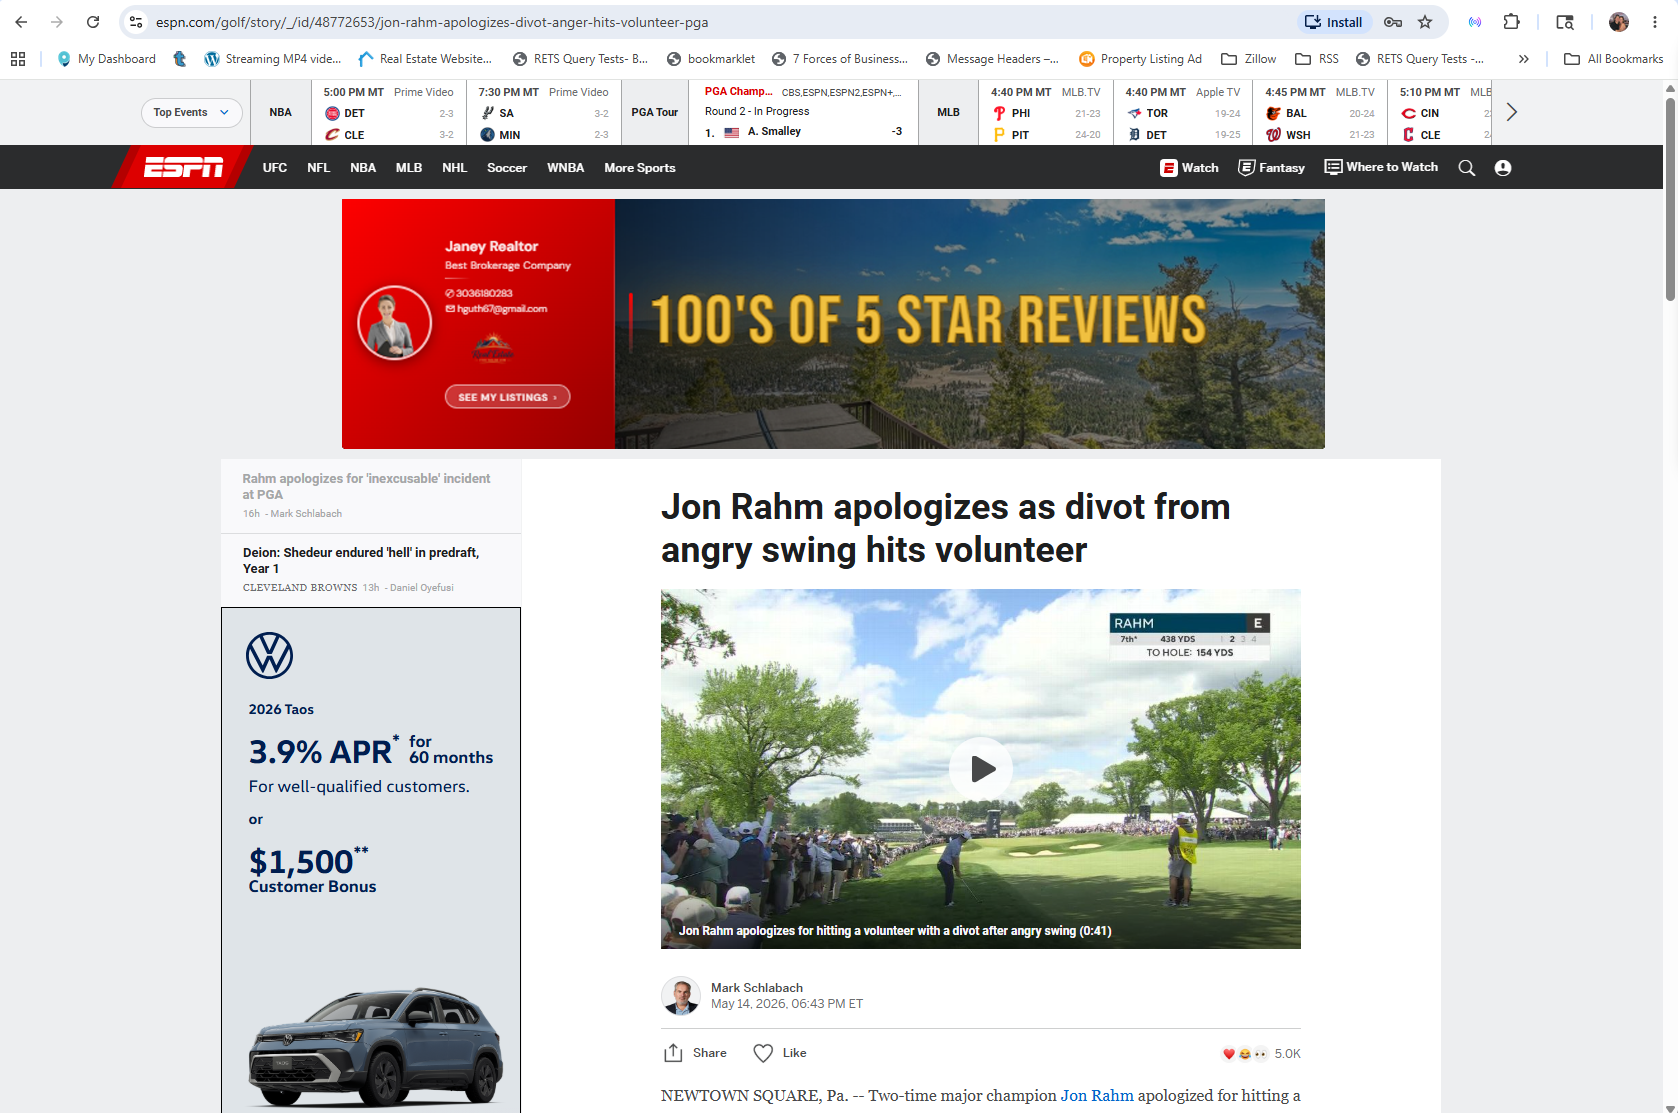Image resolution: width=1678 pixels, height=1113 pixels.
Task: Open Rahm apologizes for 'inexcusable' incident story
Action: 366,486
